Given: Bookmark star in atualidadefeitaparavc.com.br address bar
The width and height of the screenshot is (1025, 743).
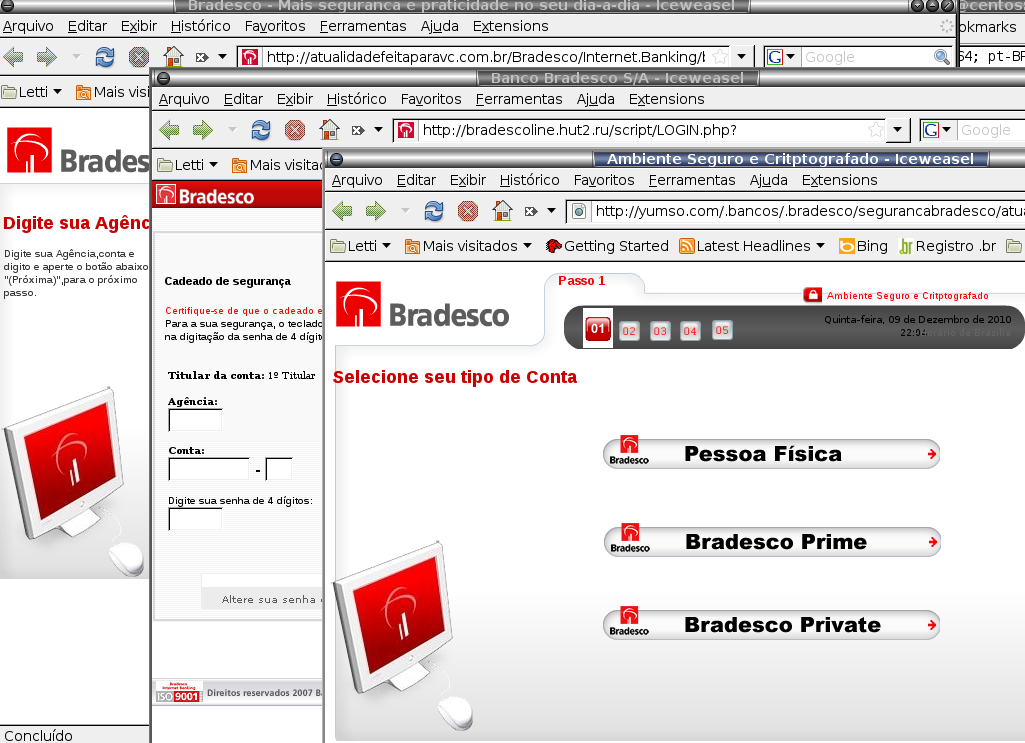Looking at the screenshot, I should [720, 57].
